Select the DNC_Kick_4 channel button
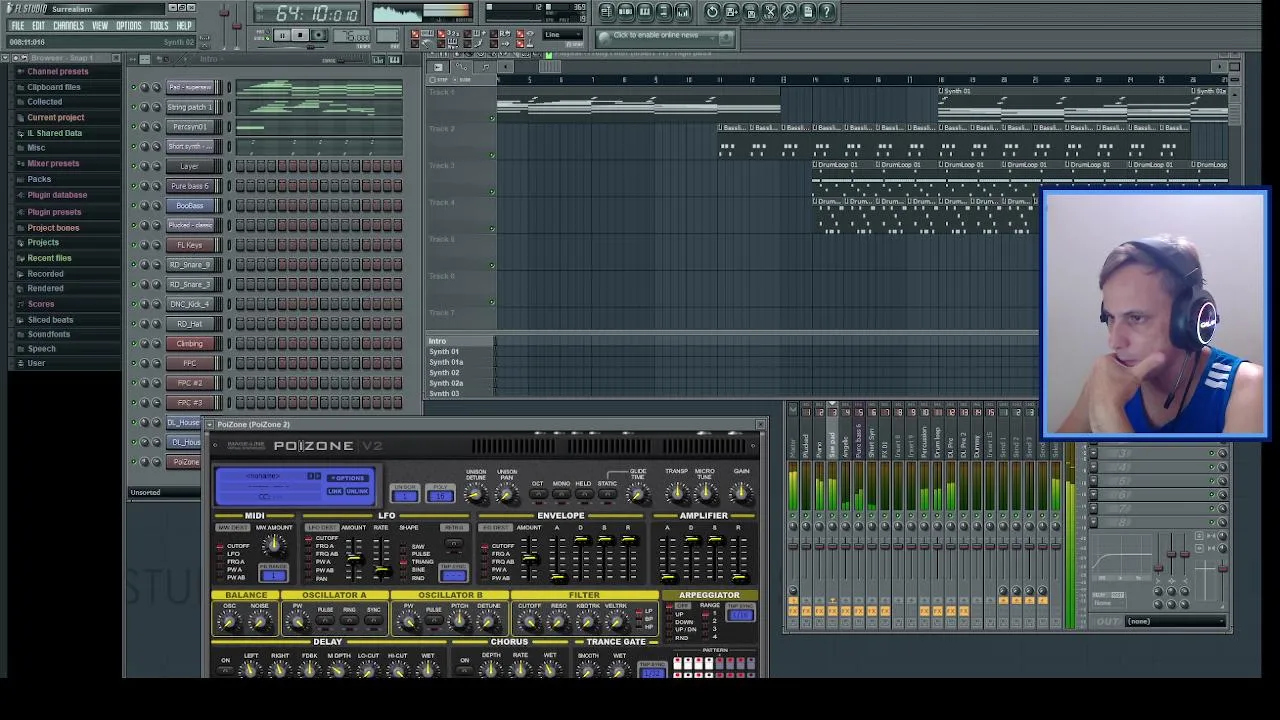This screenshot has height=720, width=1280. coord(189,304)
